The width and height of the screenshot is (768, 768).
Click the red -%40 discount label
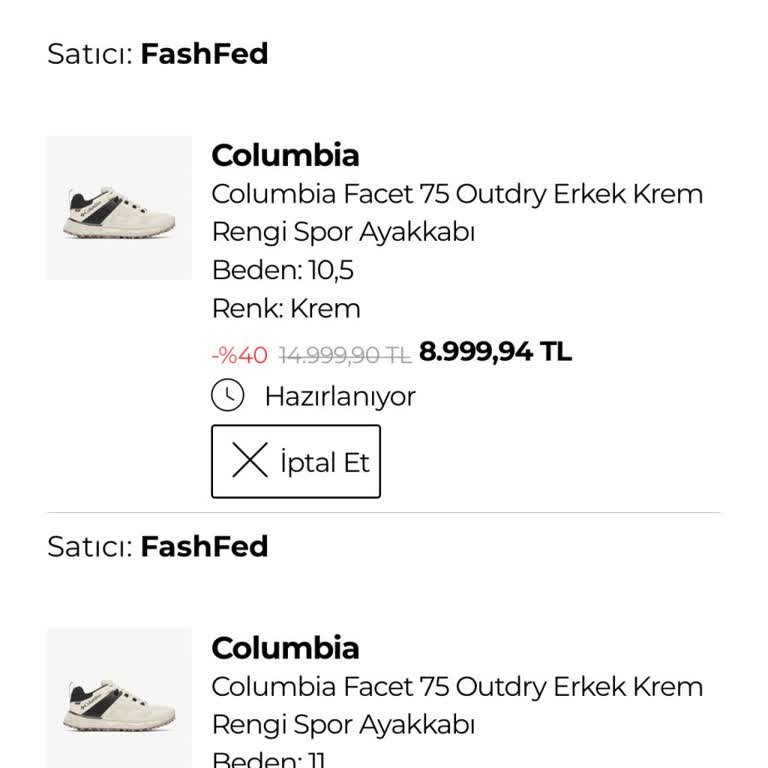point(240,354)
